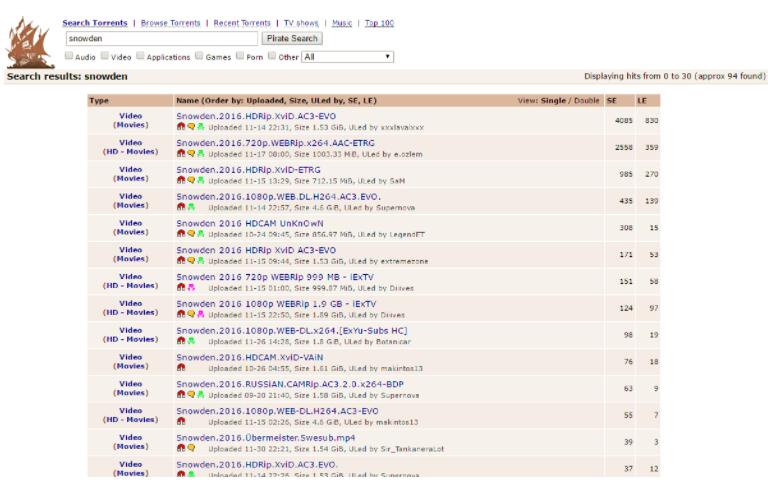Image resolution: width=768 pixels, height=486 pixels.
Task: Click pink skull icon on the 720p WEBRip 999 MB row
Action: (x=191, y=288)
